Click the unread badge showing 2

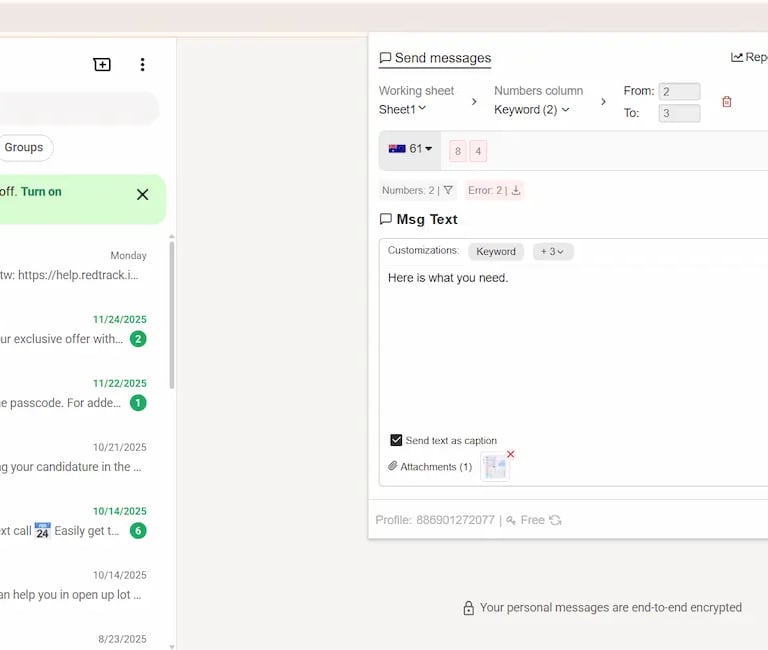pyautogui.click(x=138, y=339)
